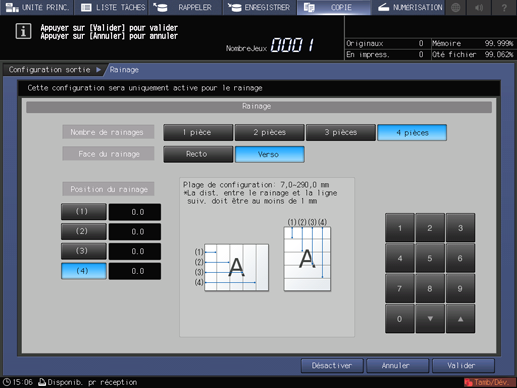The image size is (517, 388).
Task: Increase value with up arrow key
Action: tap(460, 319)
